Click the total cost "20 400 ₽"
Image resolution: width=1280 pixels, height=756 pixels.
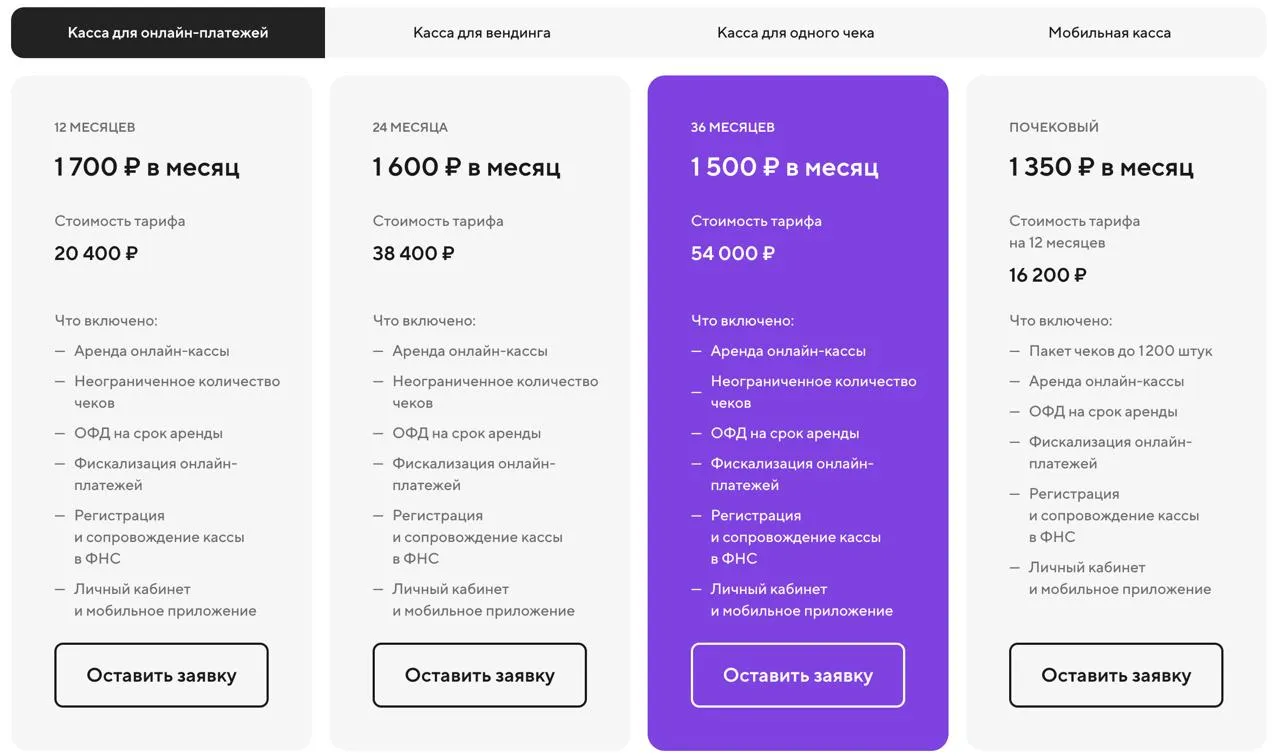(x=96, y=253)
